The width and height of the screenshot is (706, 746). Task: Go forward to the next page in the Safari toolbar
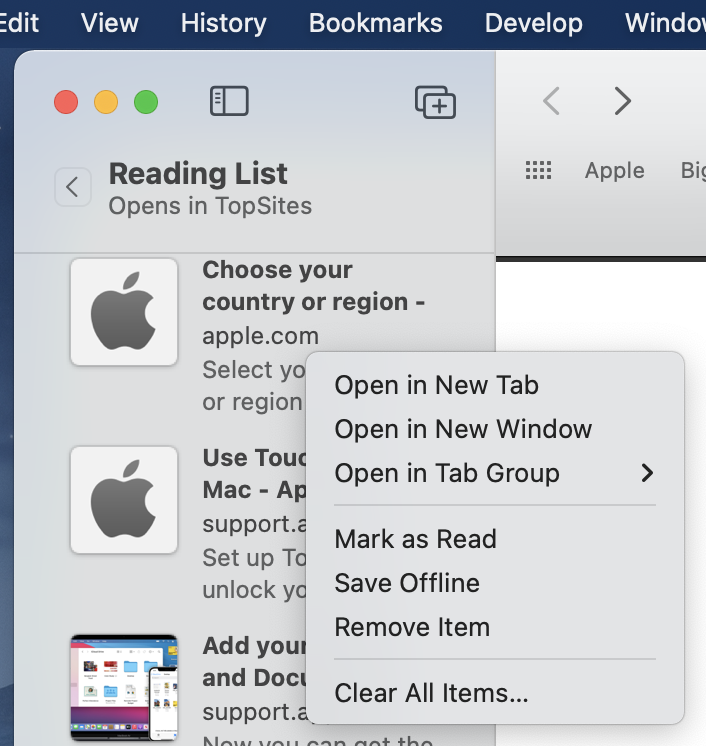coord(622,101)
